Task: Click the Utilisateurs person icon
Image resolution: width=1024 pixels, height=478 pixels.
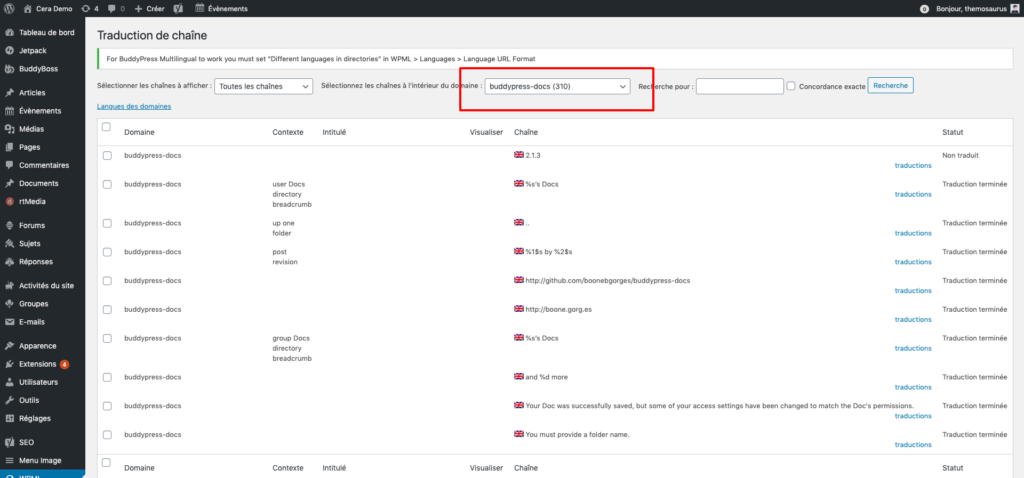Action: [9, 382]
